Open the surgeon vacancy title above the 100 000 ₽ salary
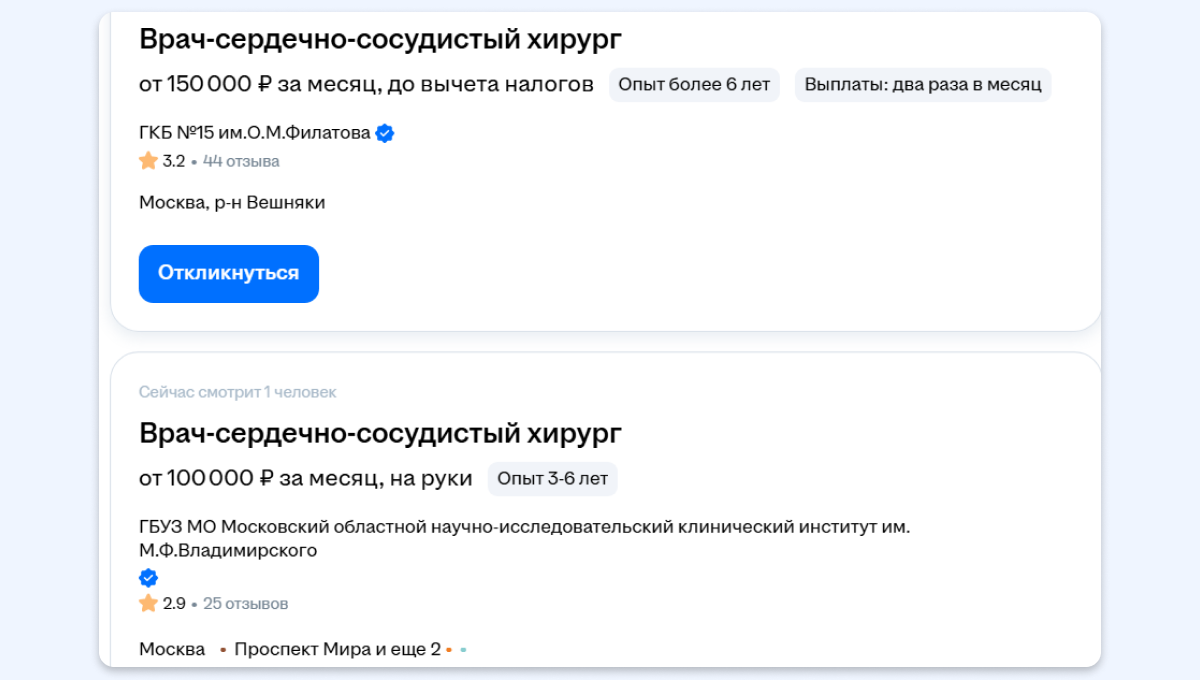Image resolution: width=1200 pixels, height=680 pixels. 380,434
